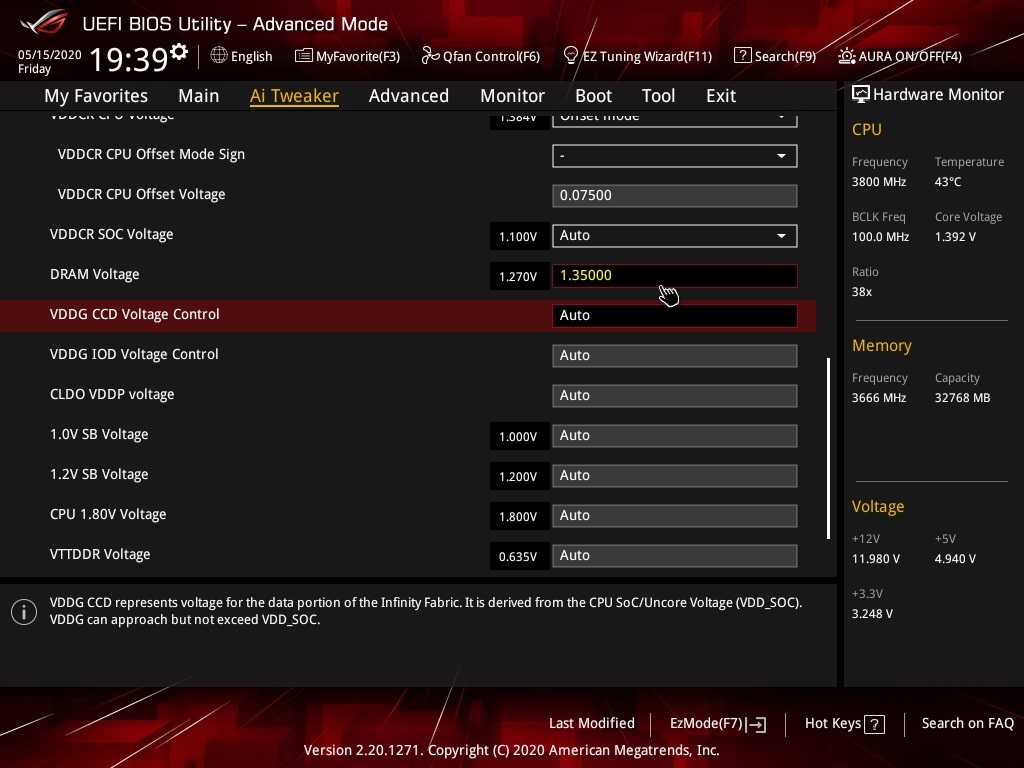This screenshot has width=1024, height=768.
Task: Click the Search question mark icon
Action: [743, 56]
